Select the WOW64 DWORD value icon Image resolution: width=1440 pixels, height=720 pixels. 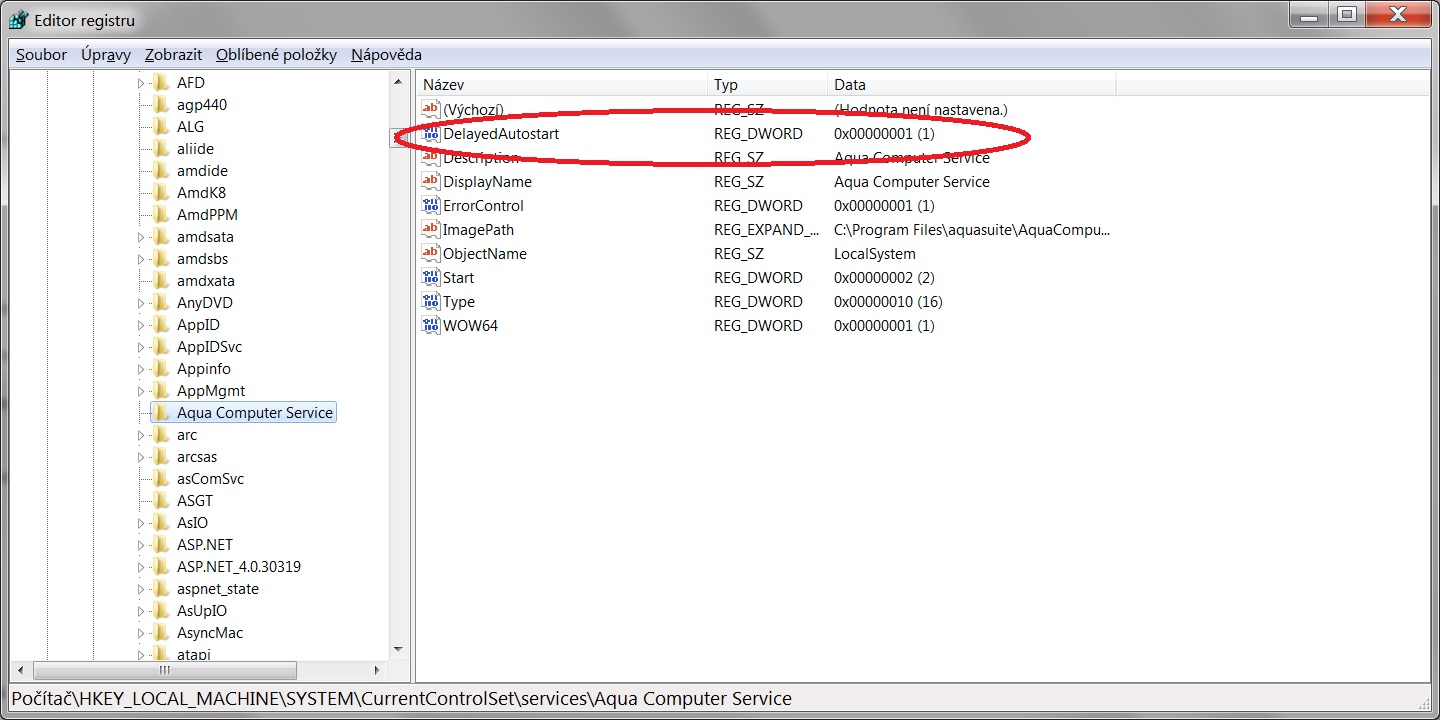431,326
